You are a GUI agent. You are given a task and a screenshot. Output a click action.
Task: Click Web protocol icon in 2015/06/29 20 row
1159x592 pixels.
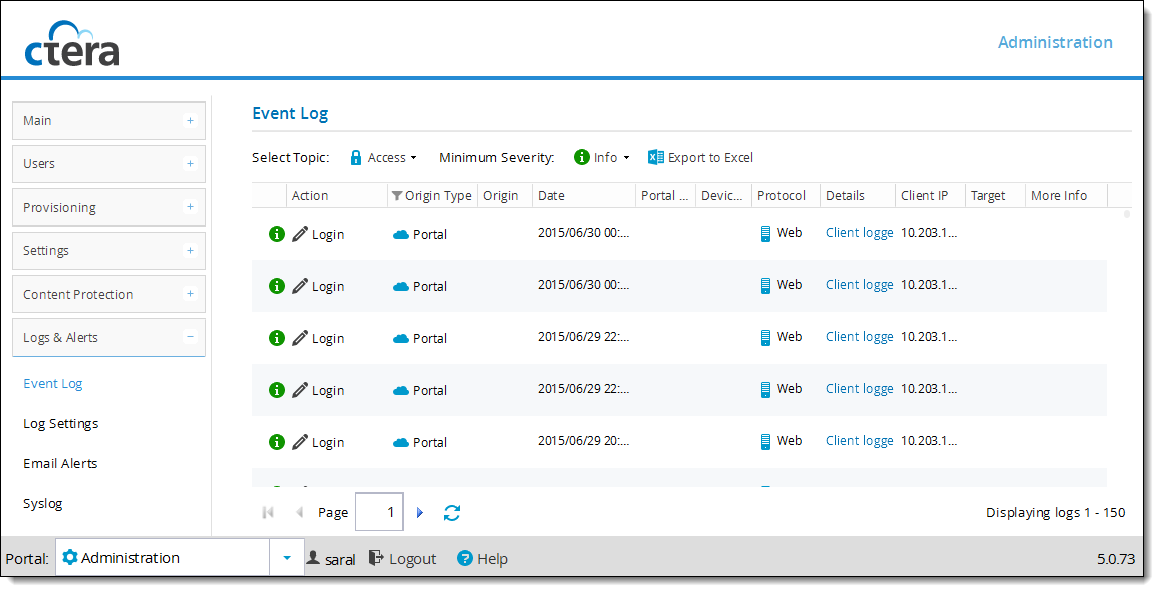765,442
